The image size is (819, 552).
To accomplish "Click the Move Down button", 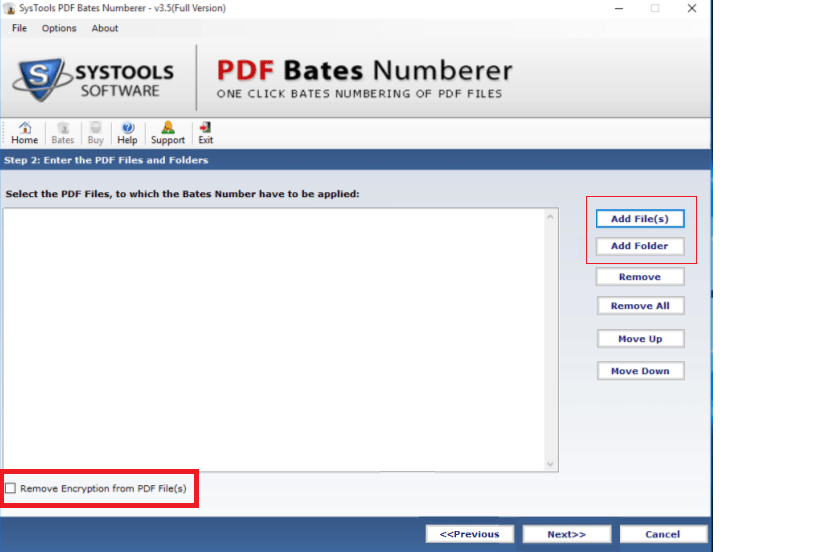I will click(x=640, y=371).
